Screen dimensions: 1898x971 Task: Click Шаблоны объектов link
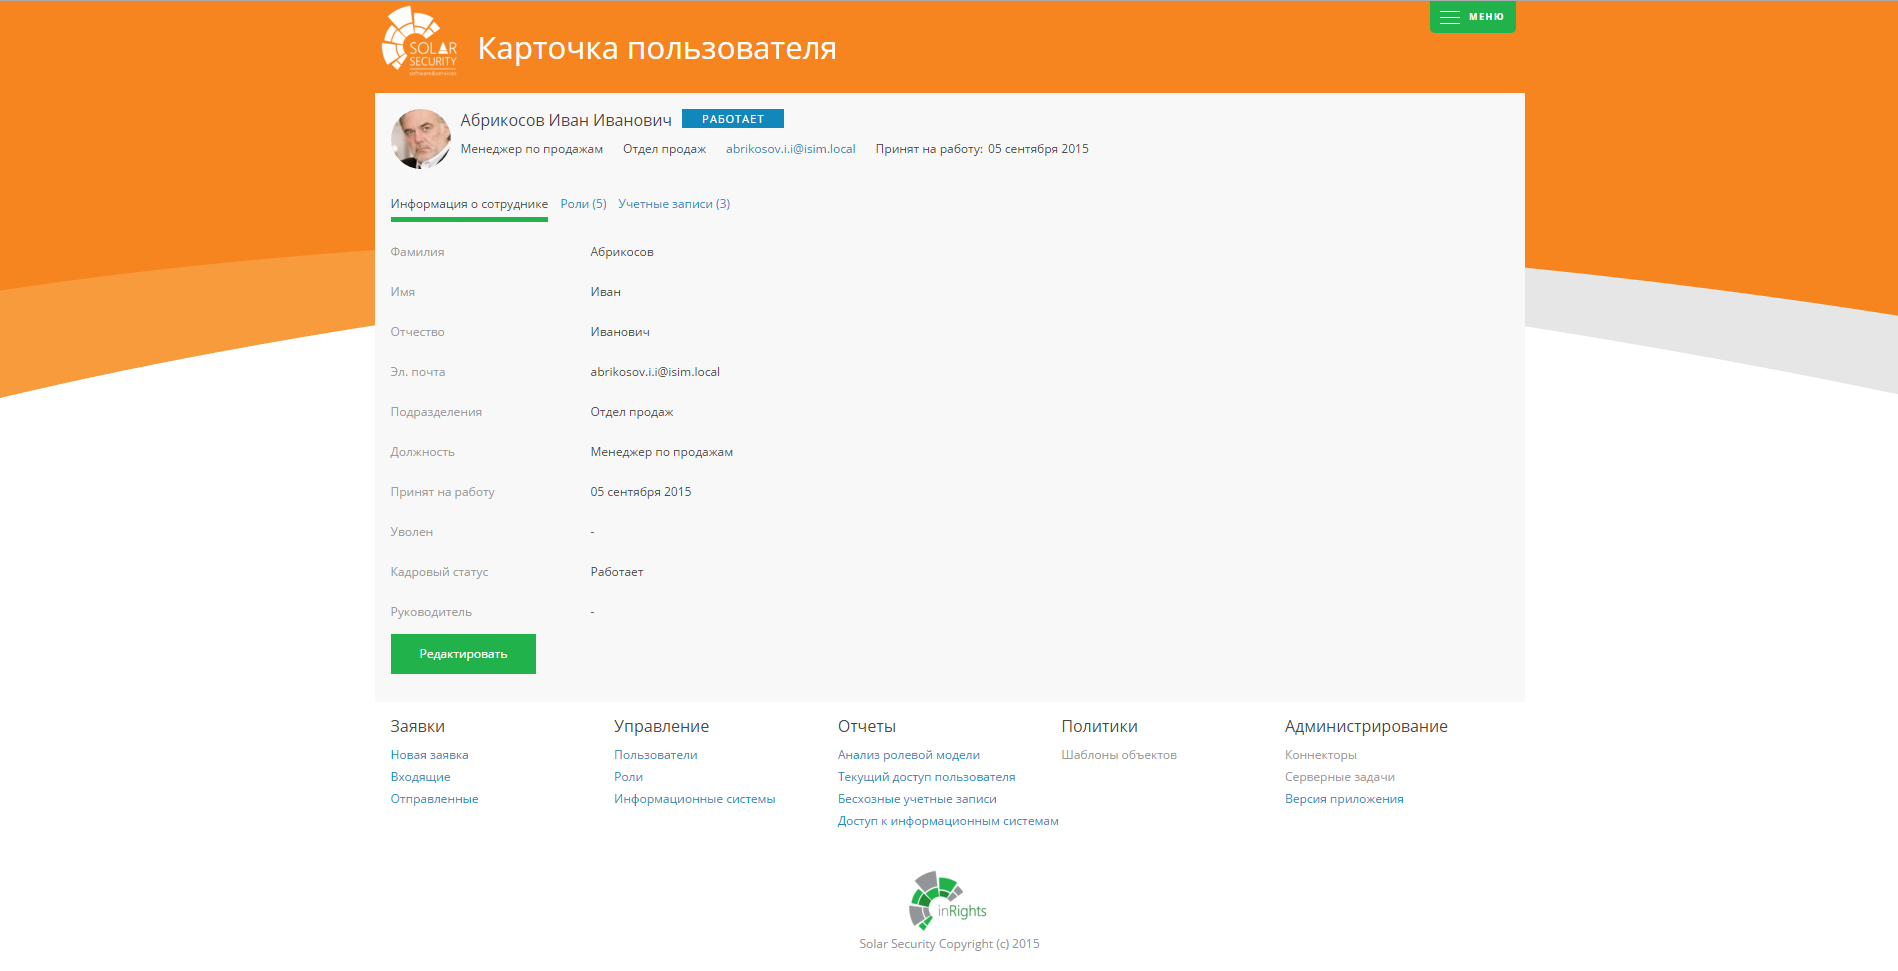coord(1119,755)
